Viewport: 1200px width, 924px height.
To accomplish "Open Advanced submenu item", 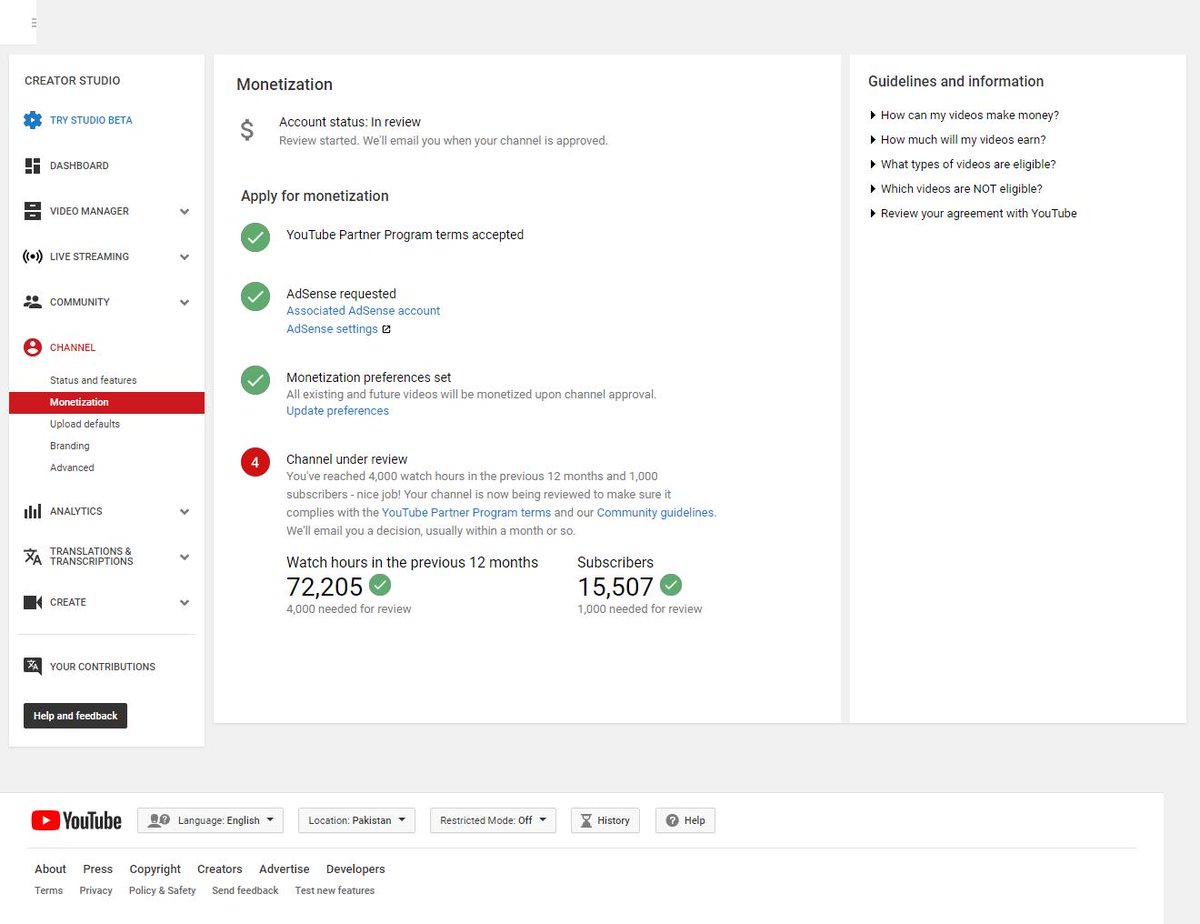I will click(72, 468).
